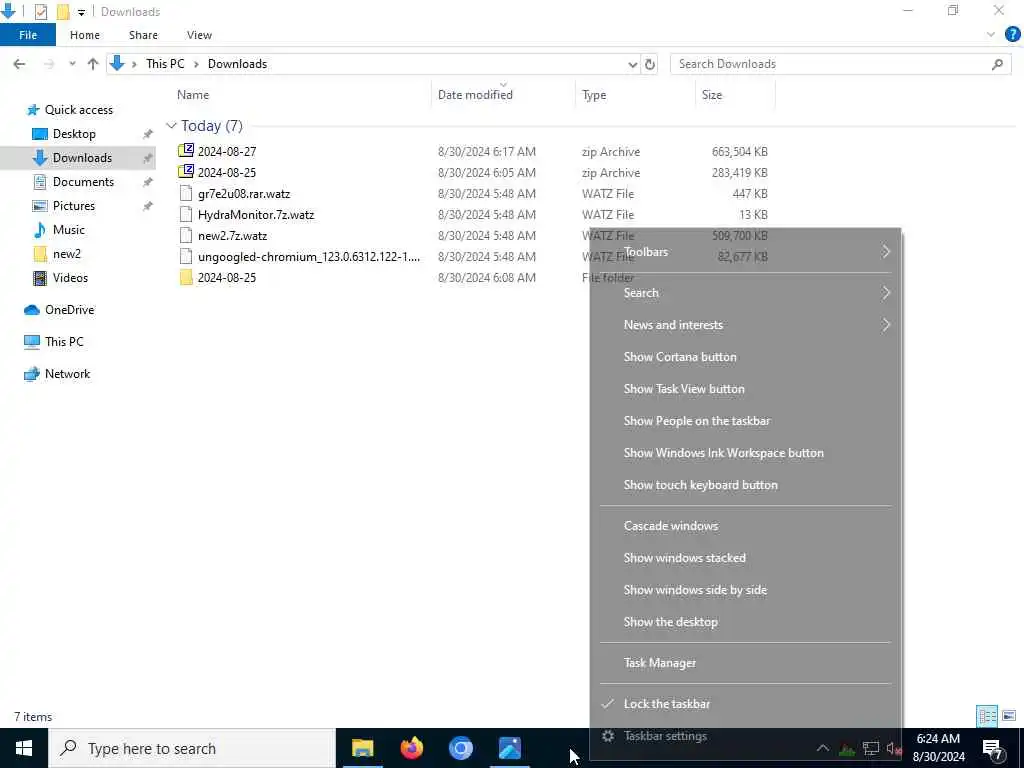Select This PC in navigation pane

[64, 342]
